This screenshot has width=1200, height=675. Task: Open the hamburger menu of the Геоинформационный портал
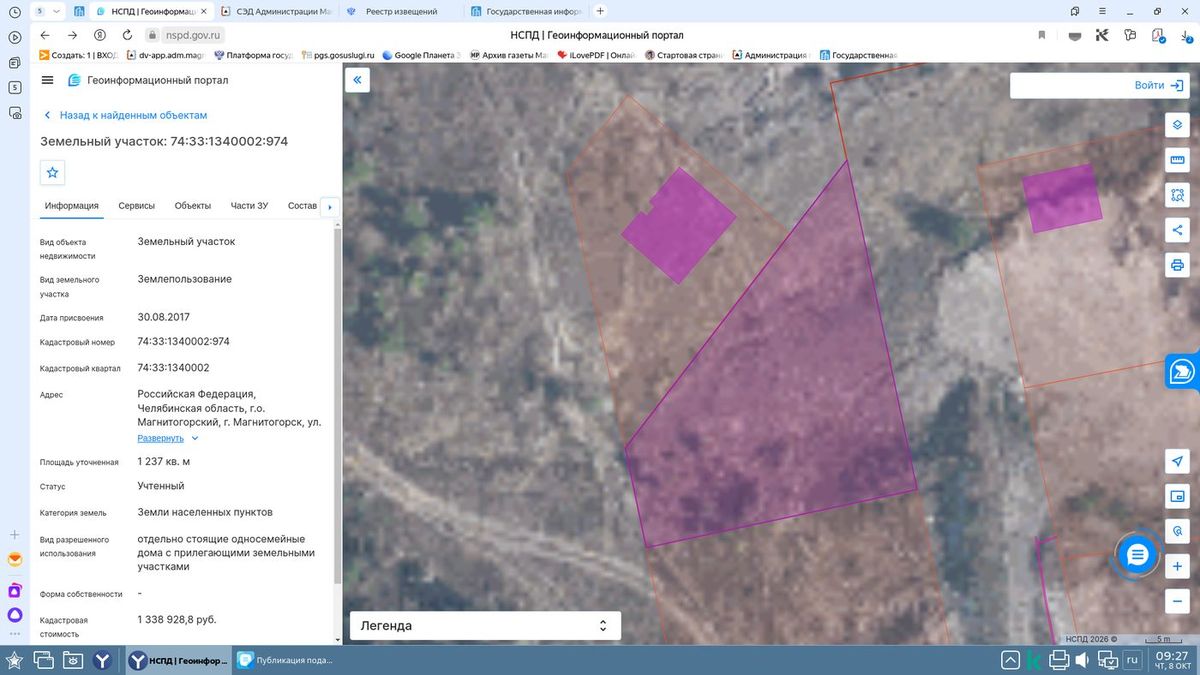[48, 80]
